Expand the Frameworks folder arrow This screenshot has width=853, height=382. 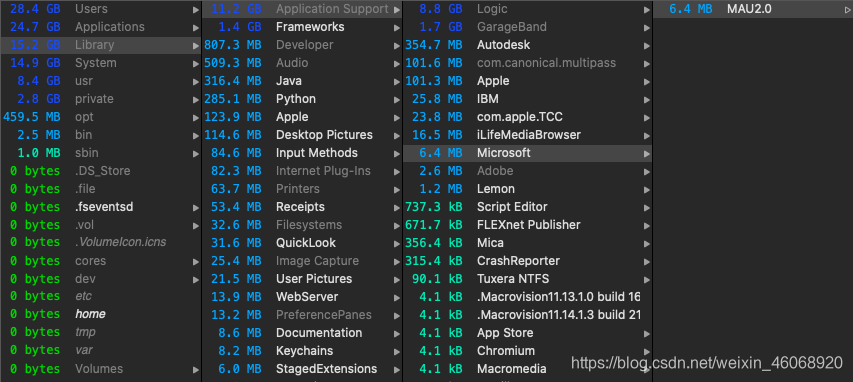pyautogui.click(x=397, y=28)
